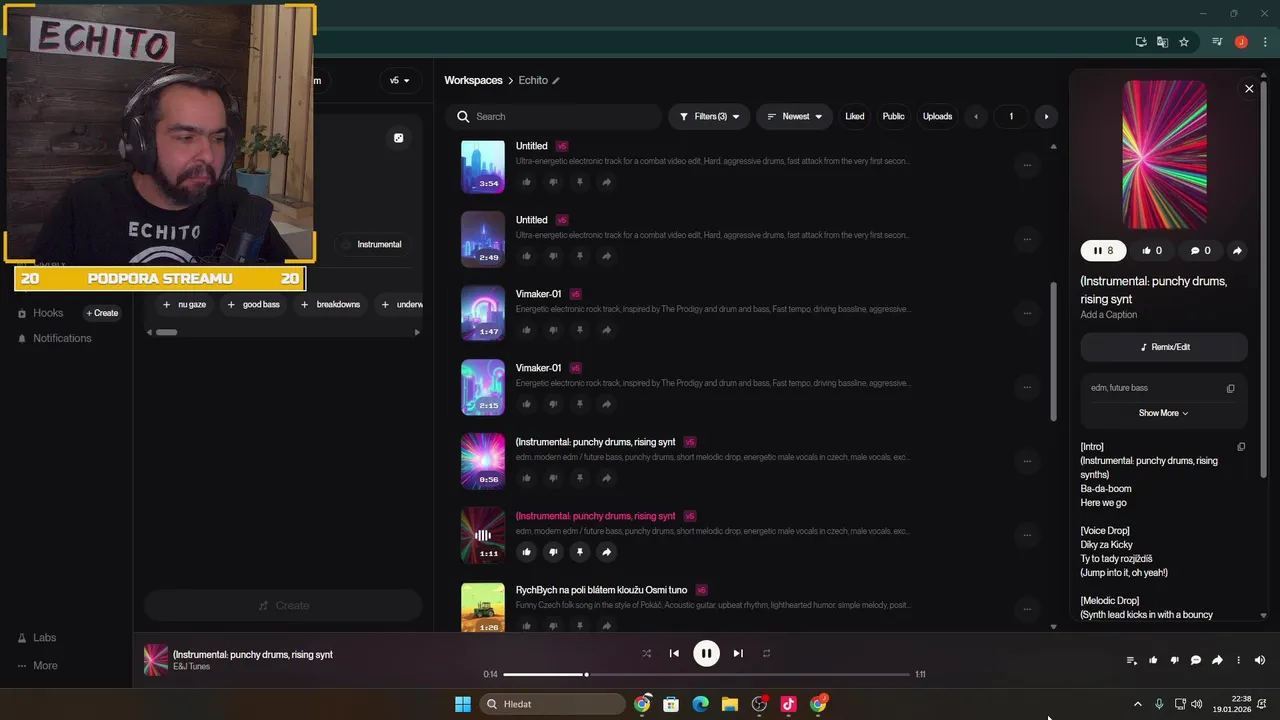
Task: Toggle the Uploads filter
Action: (x=937, y=116)
